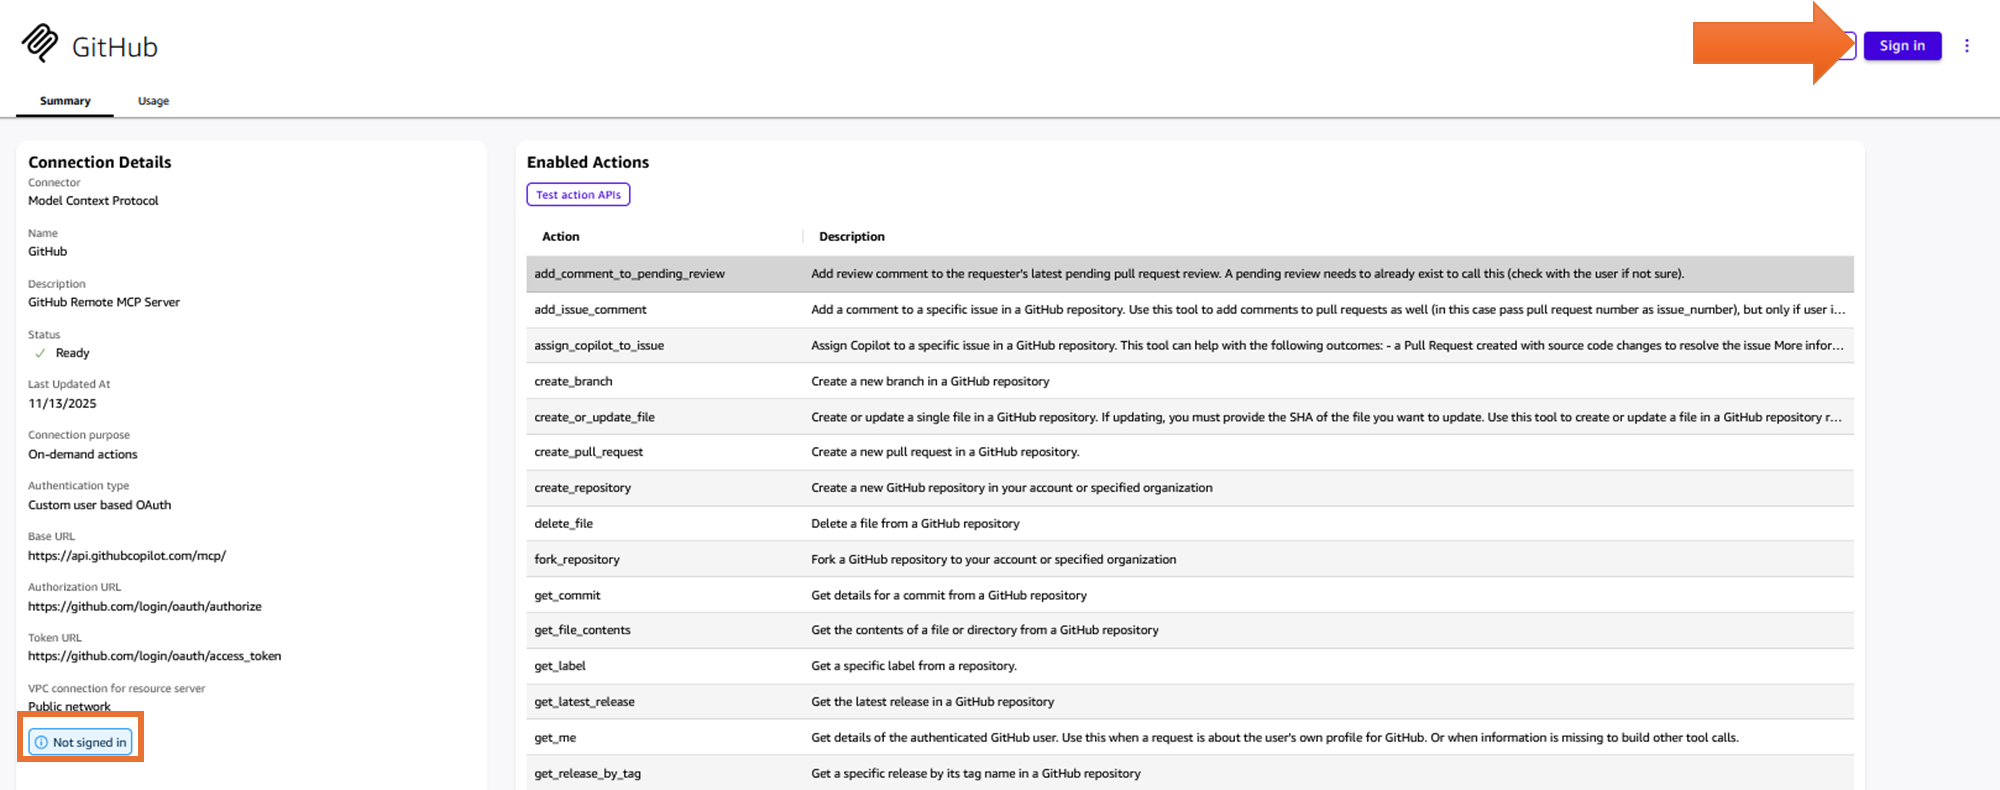Click the GitHub connector logo icon

[x=40, y=43]
